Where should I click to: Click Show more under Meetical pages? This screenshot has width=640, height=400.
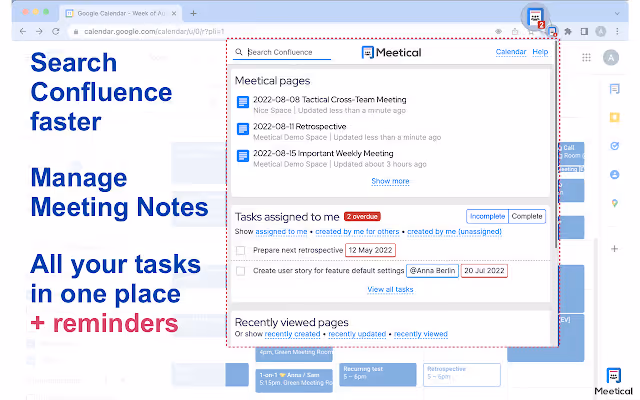pos(390,181)
